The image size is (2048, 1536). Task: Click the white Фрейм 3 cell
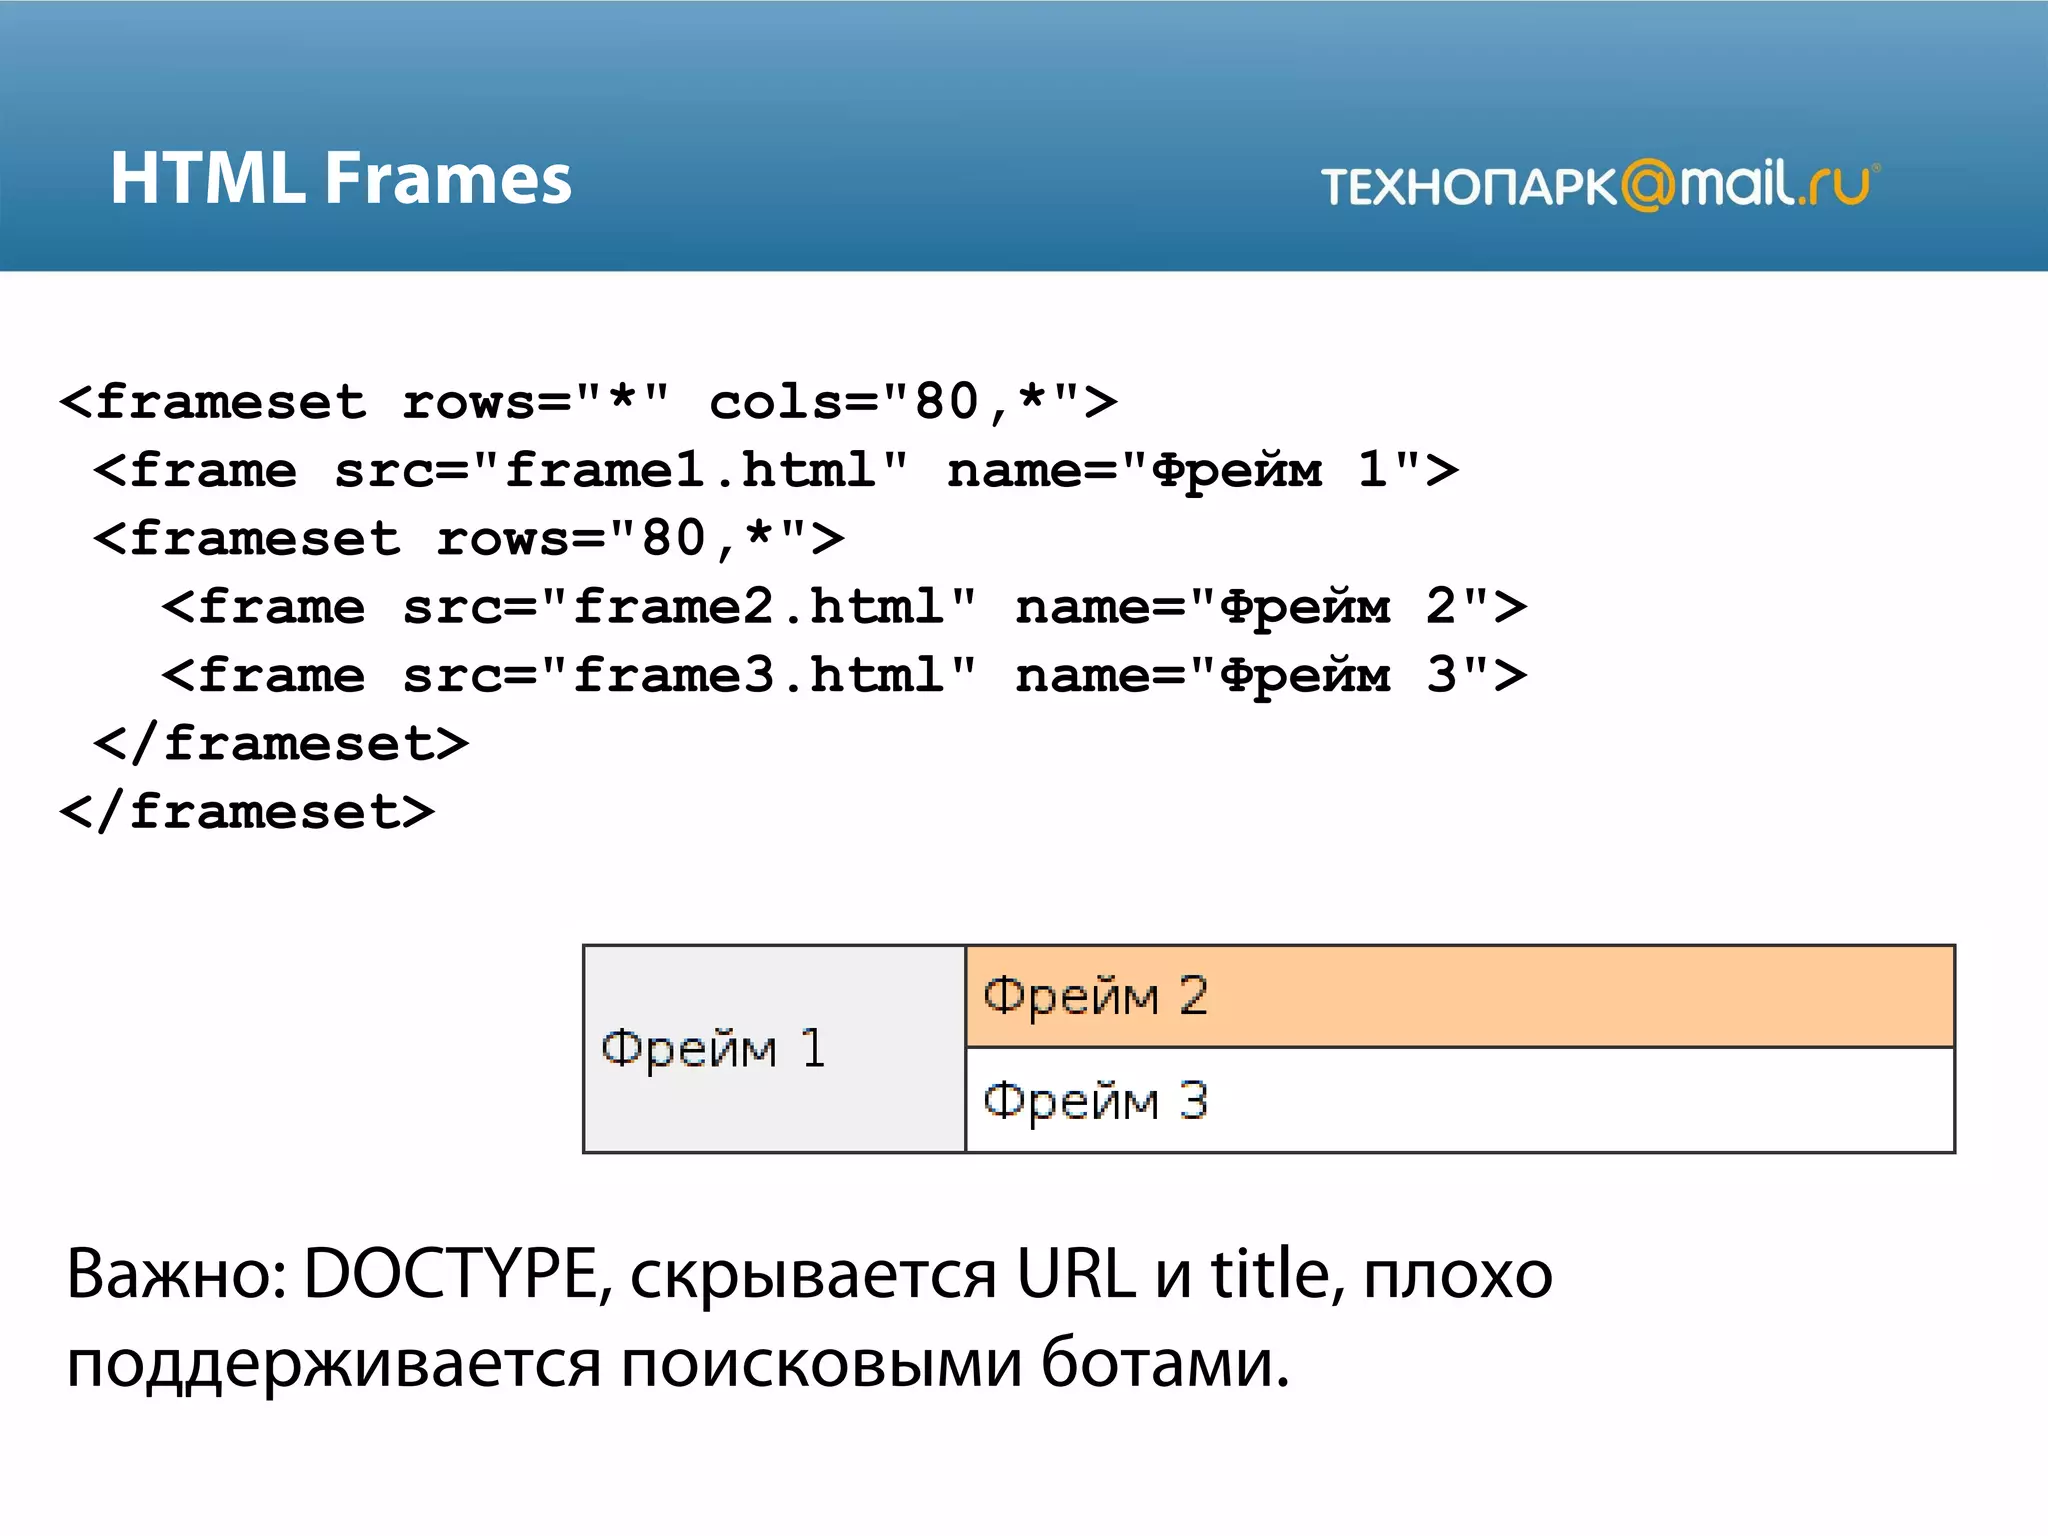[1460, 1100]
